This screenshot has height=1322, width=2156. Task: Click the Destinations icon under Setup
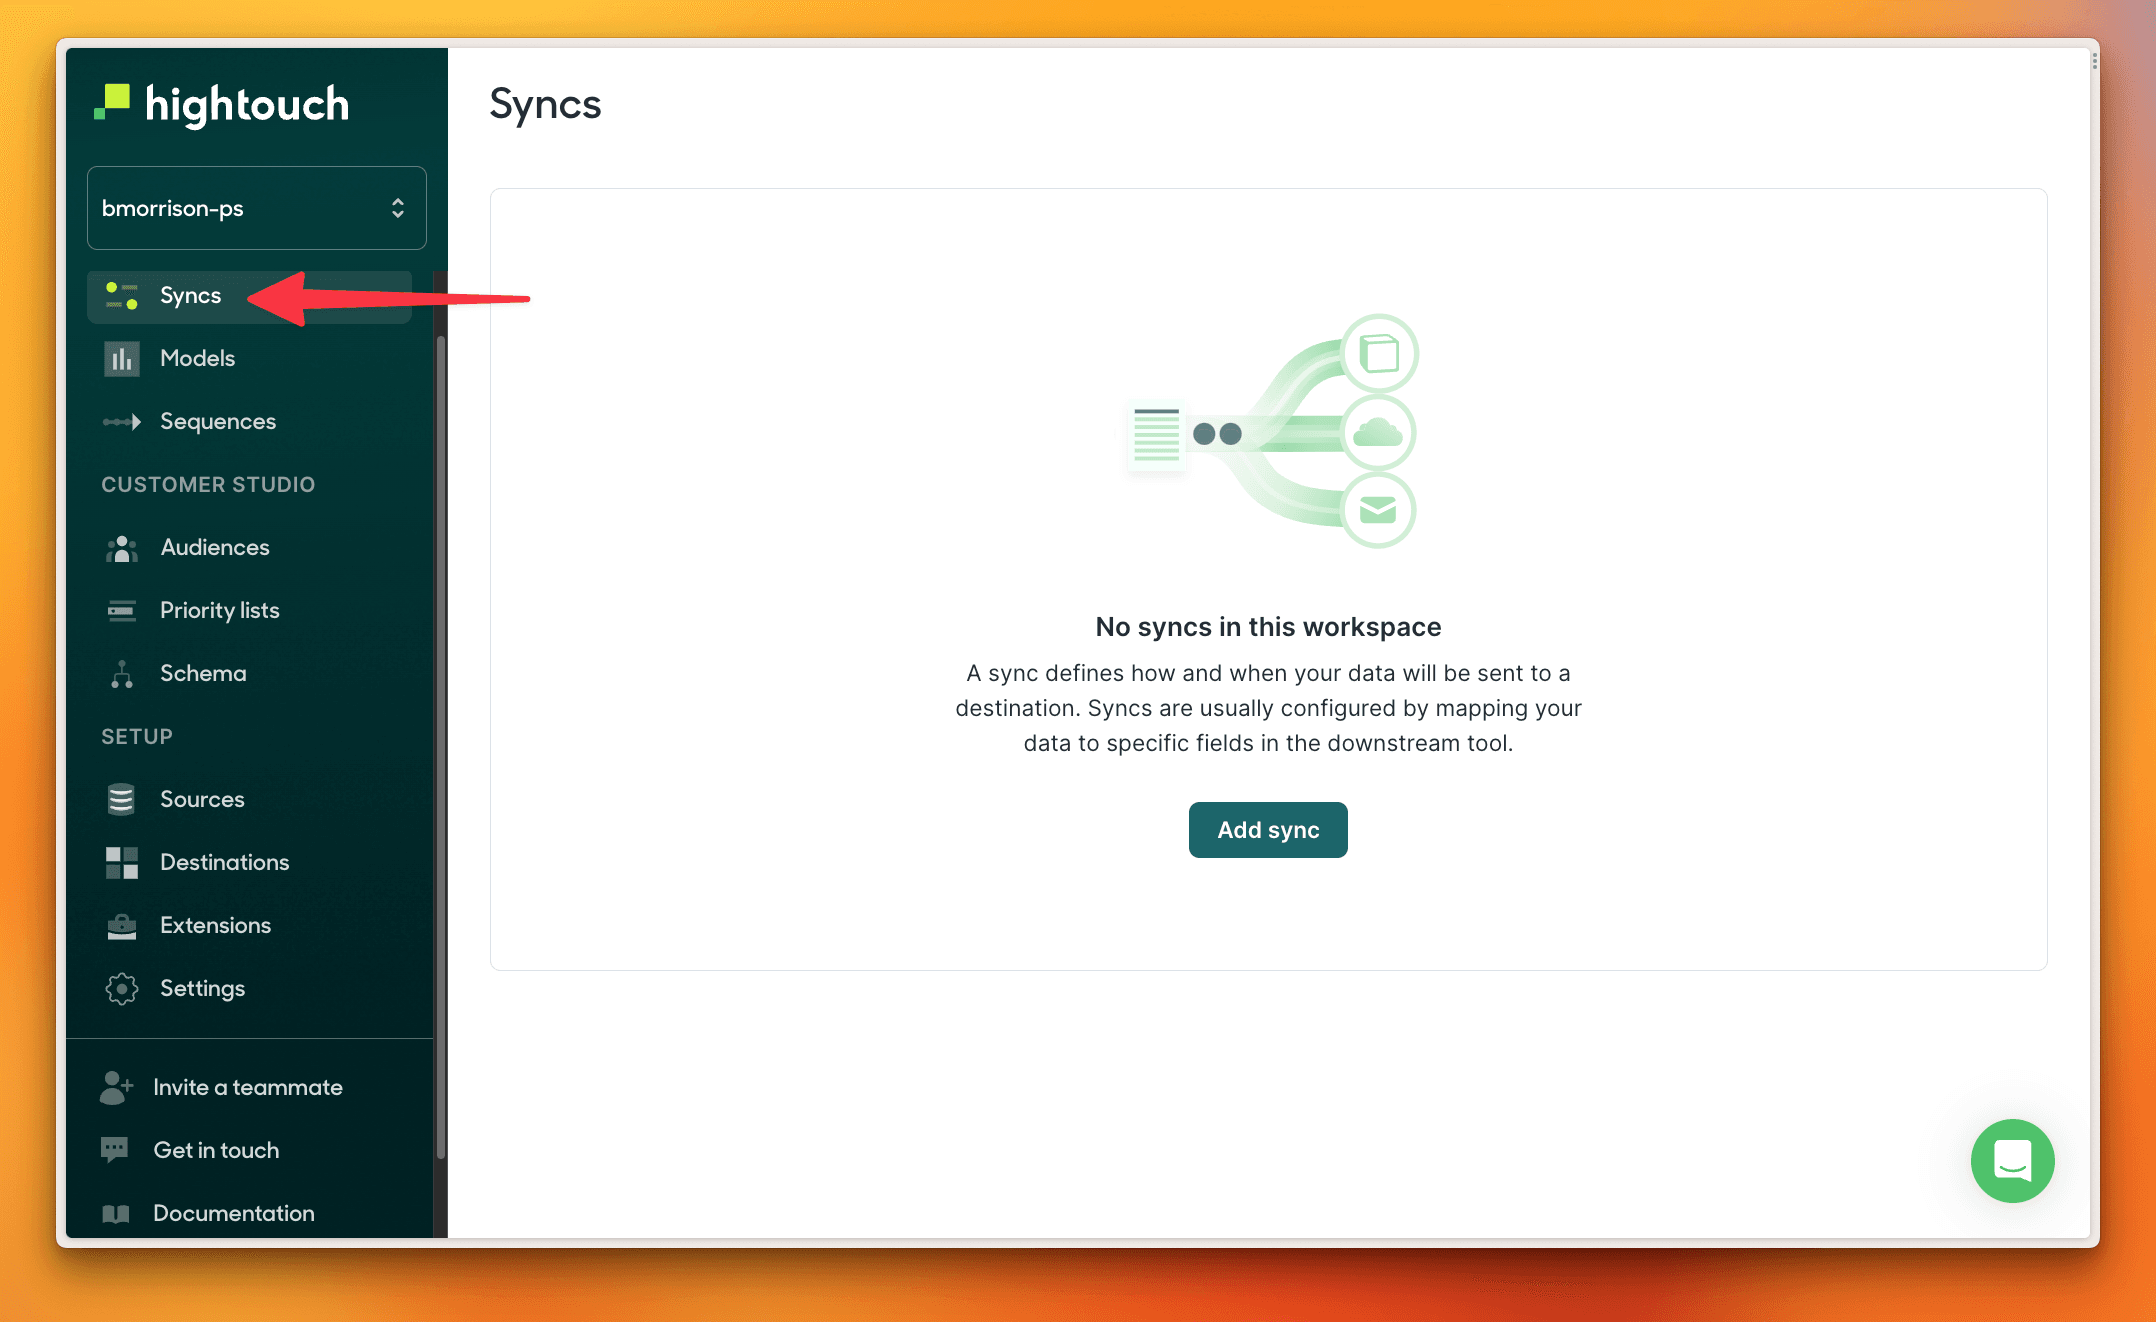point(122,861)
